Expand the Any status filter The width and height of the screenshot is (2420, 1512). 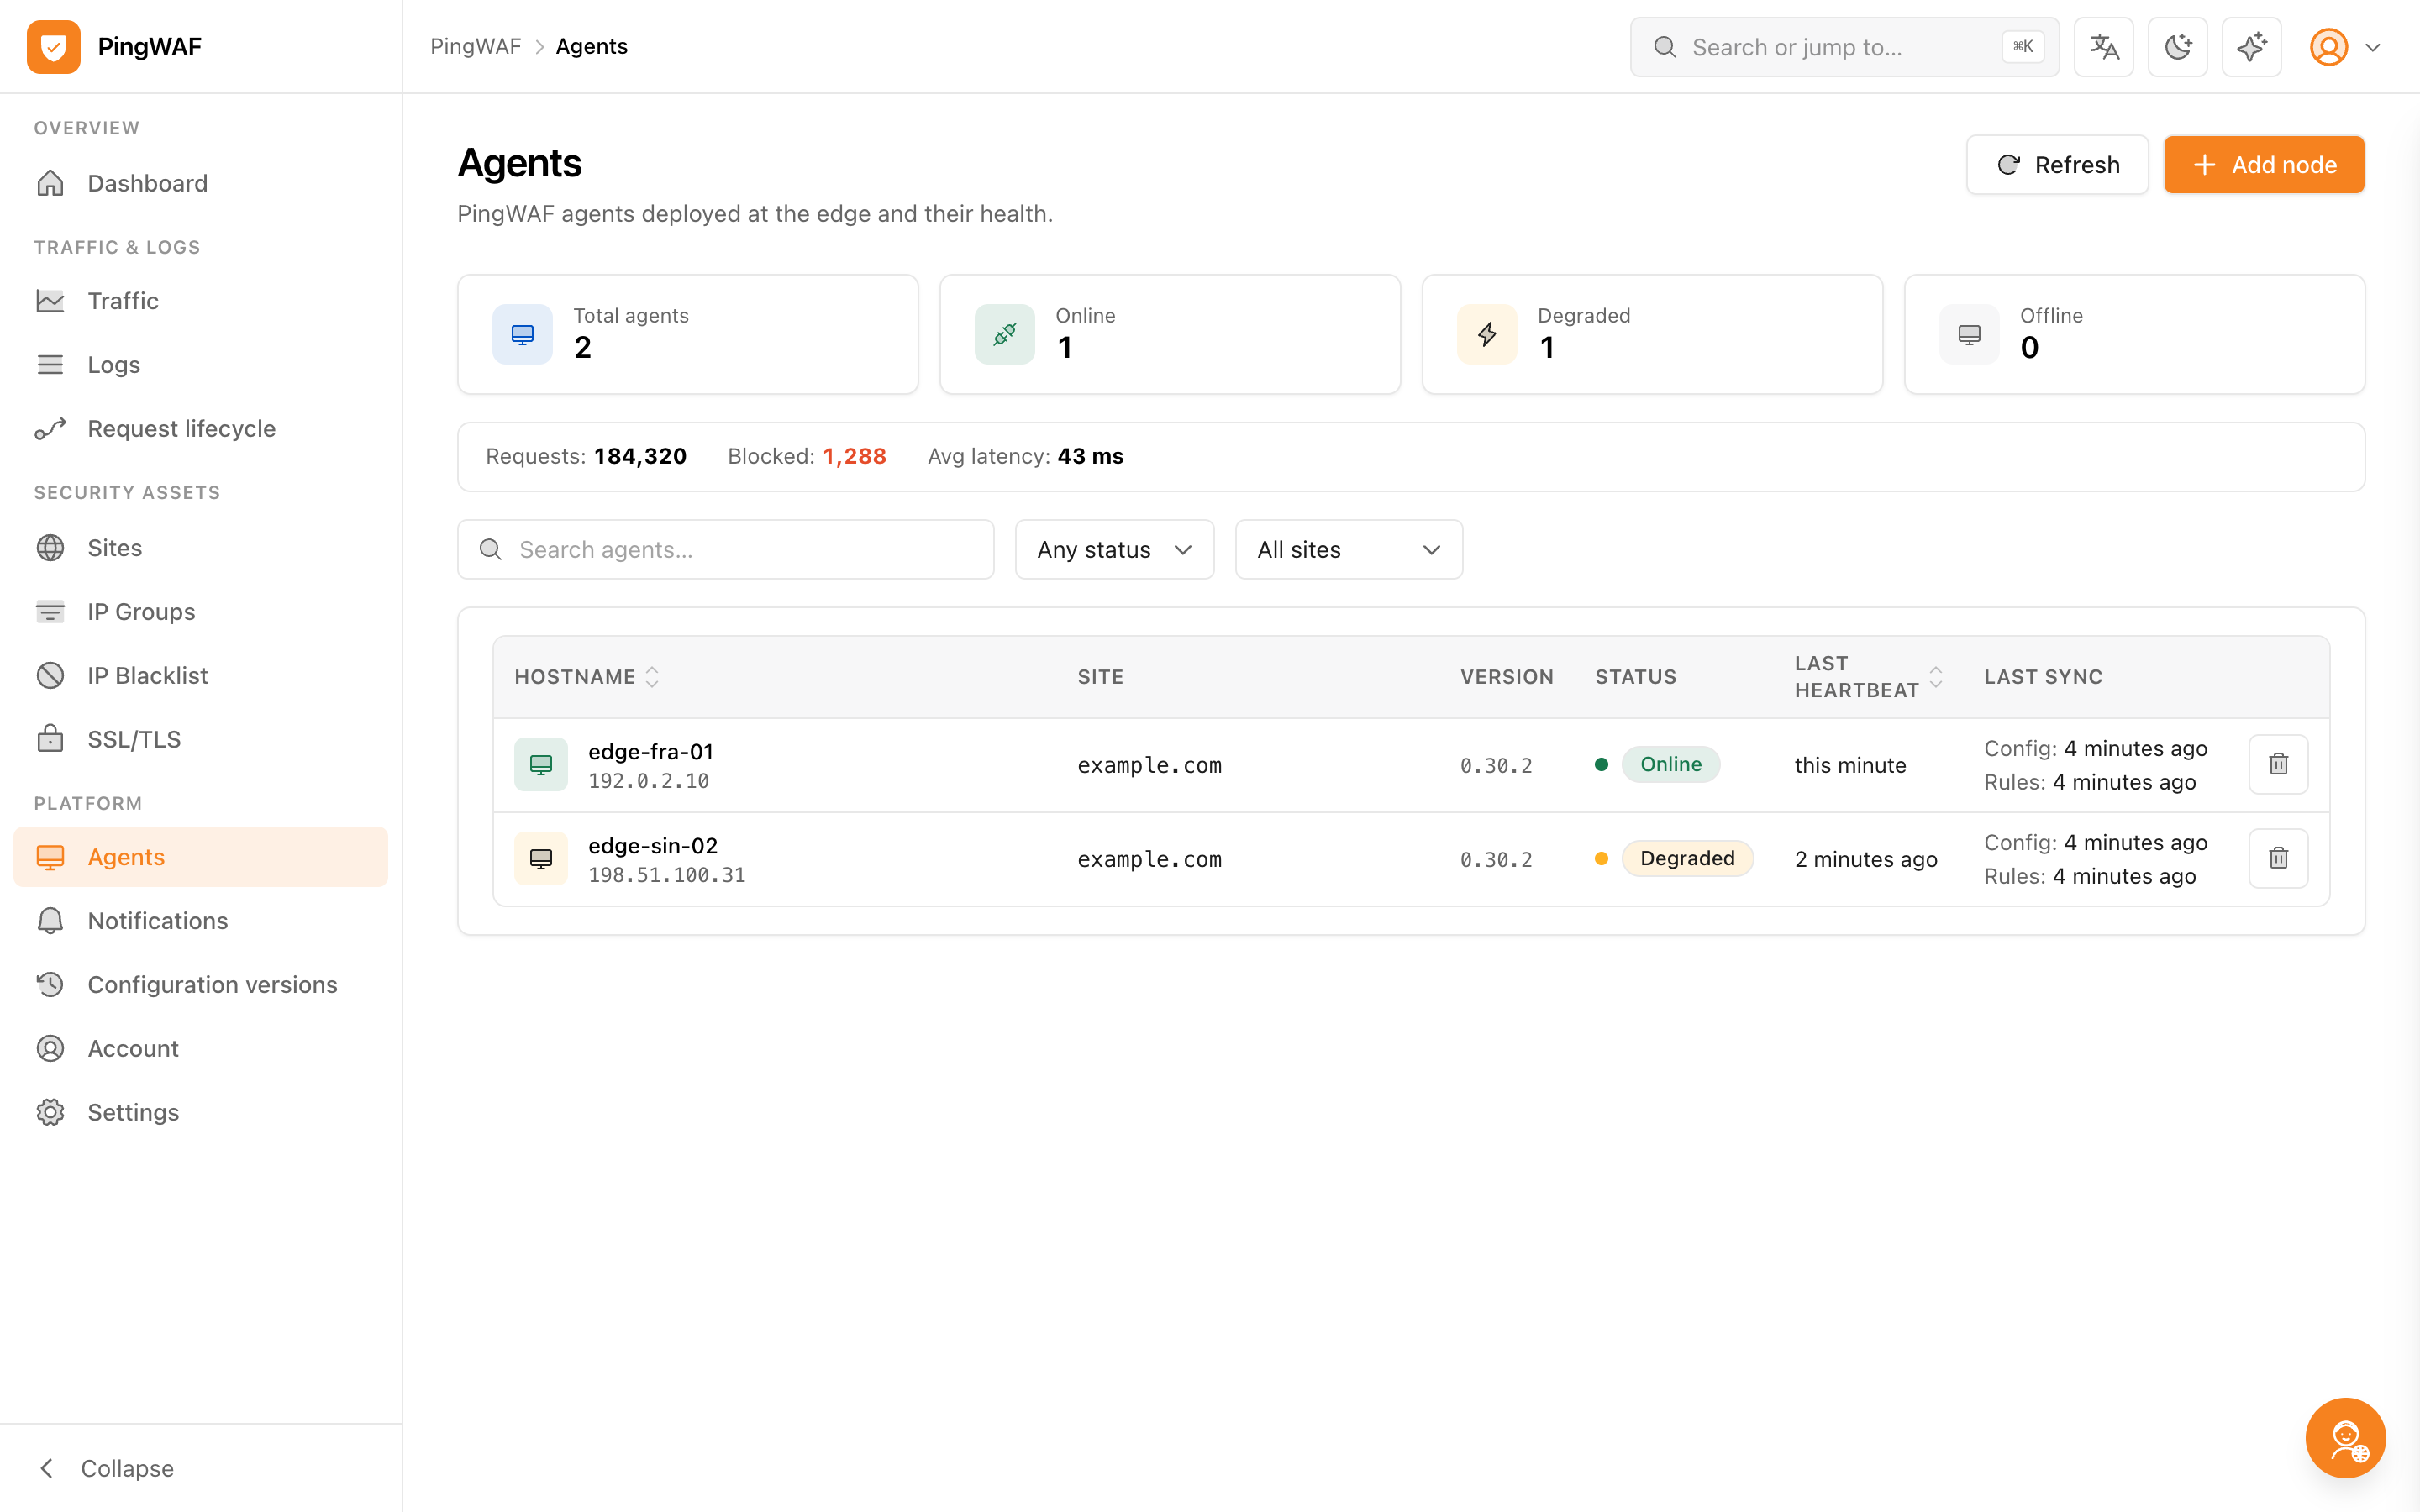(x=1115, y=549)
